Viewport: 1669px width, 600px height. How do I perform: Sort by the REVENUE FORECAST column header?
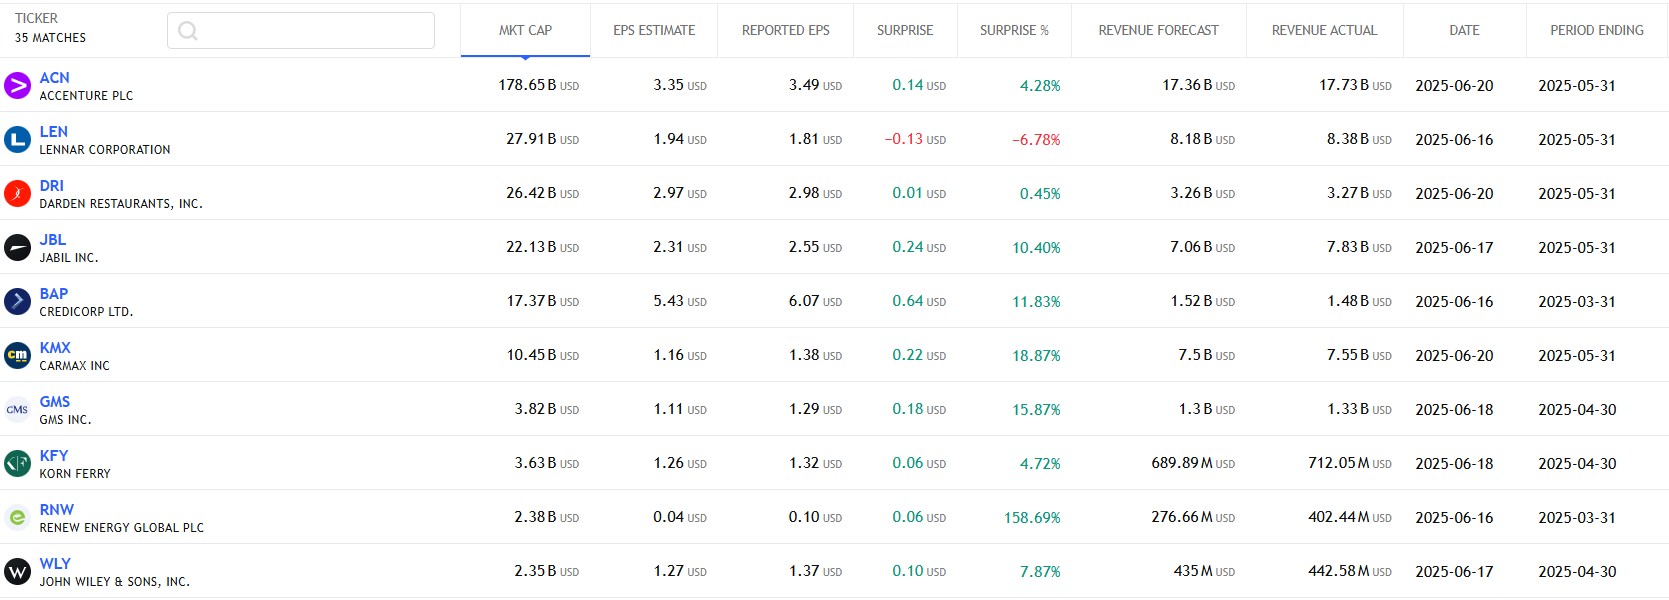click(x=1159, y=31)
